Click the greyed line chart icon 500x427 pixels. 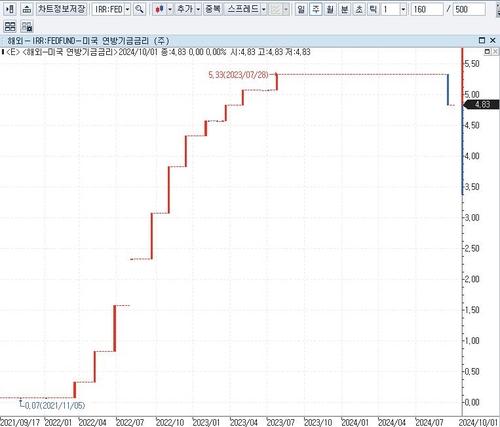[x=276, y=9]
